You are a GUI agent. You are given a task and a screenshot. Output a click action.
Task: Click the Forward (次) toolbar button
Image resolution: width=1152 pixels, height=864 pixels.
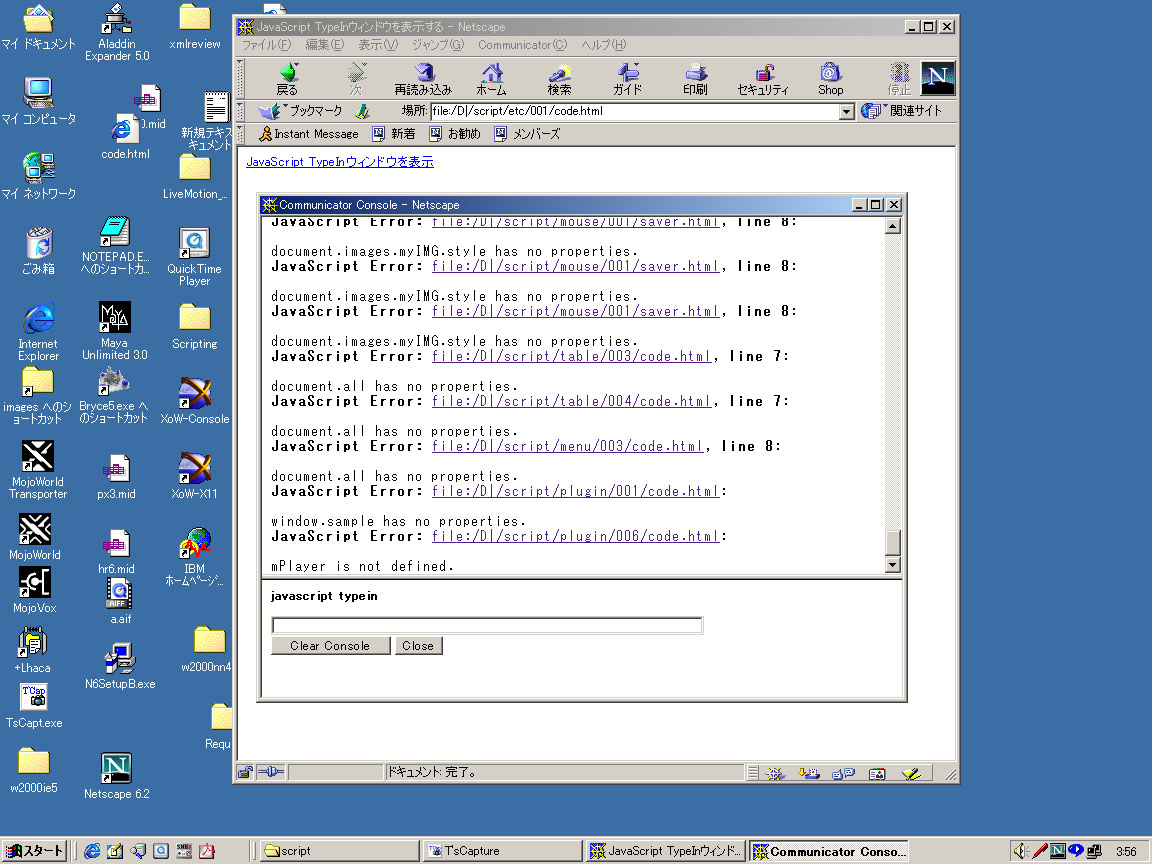pos(356,79)
